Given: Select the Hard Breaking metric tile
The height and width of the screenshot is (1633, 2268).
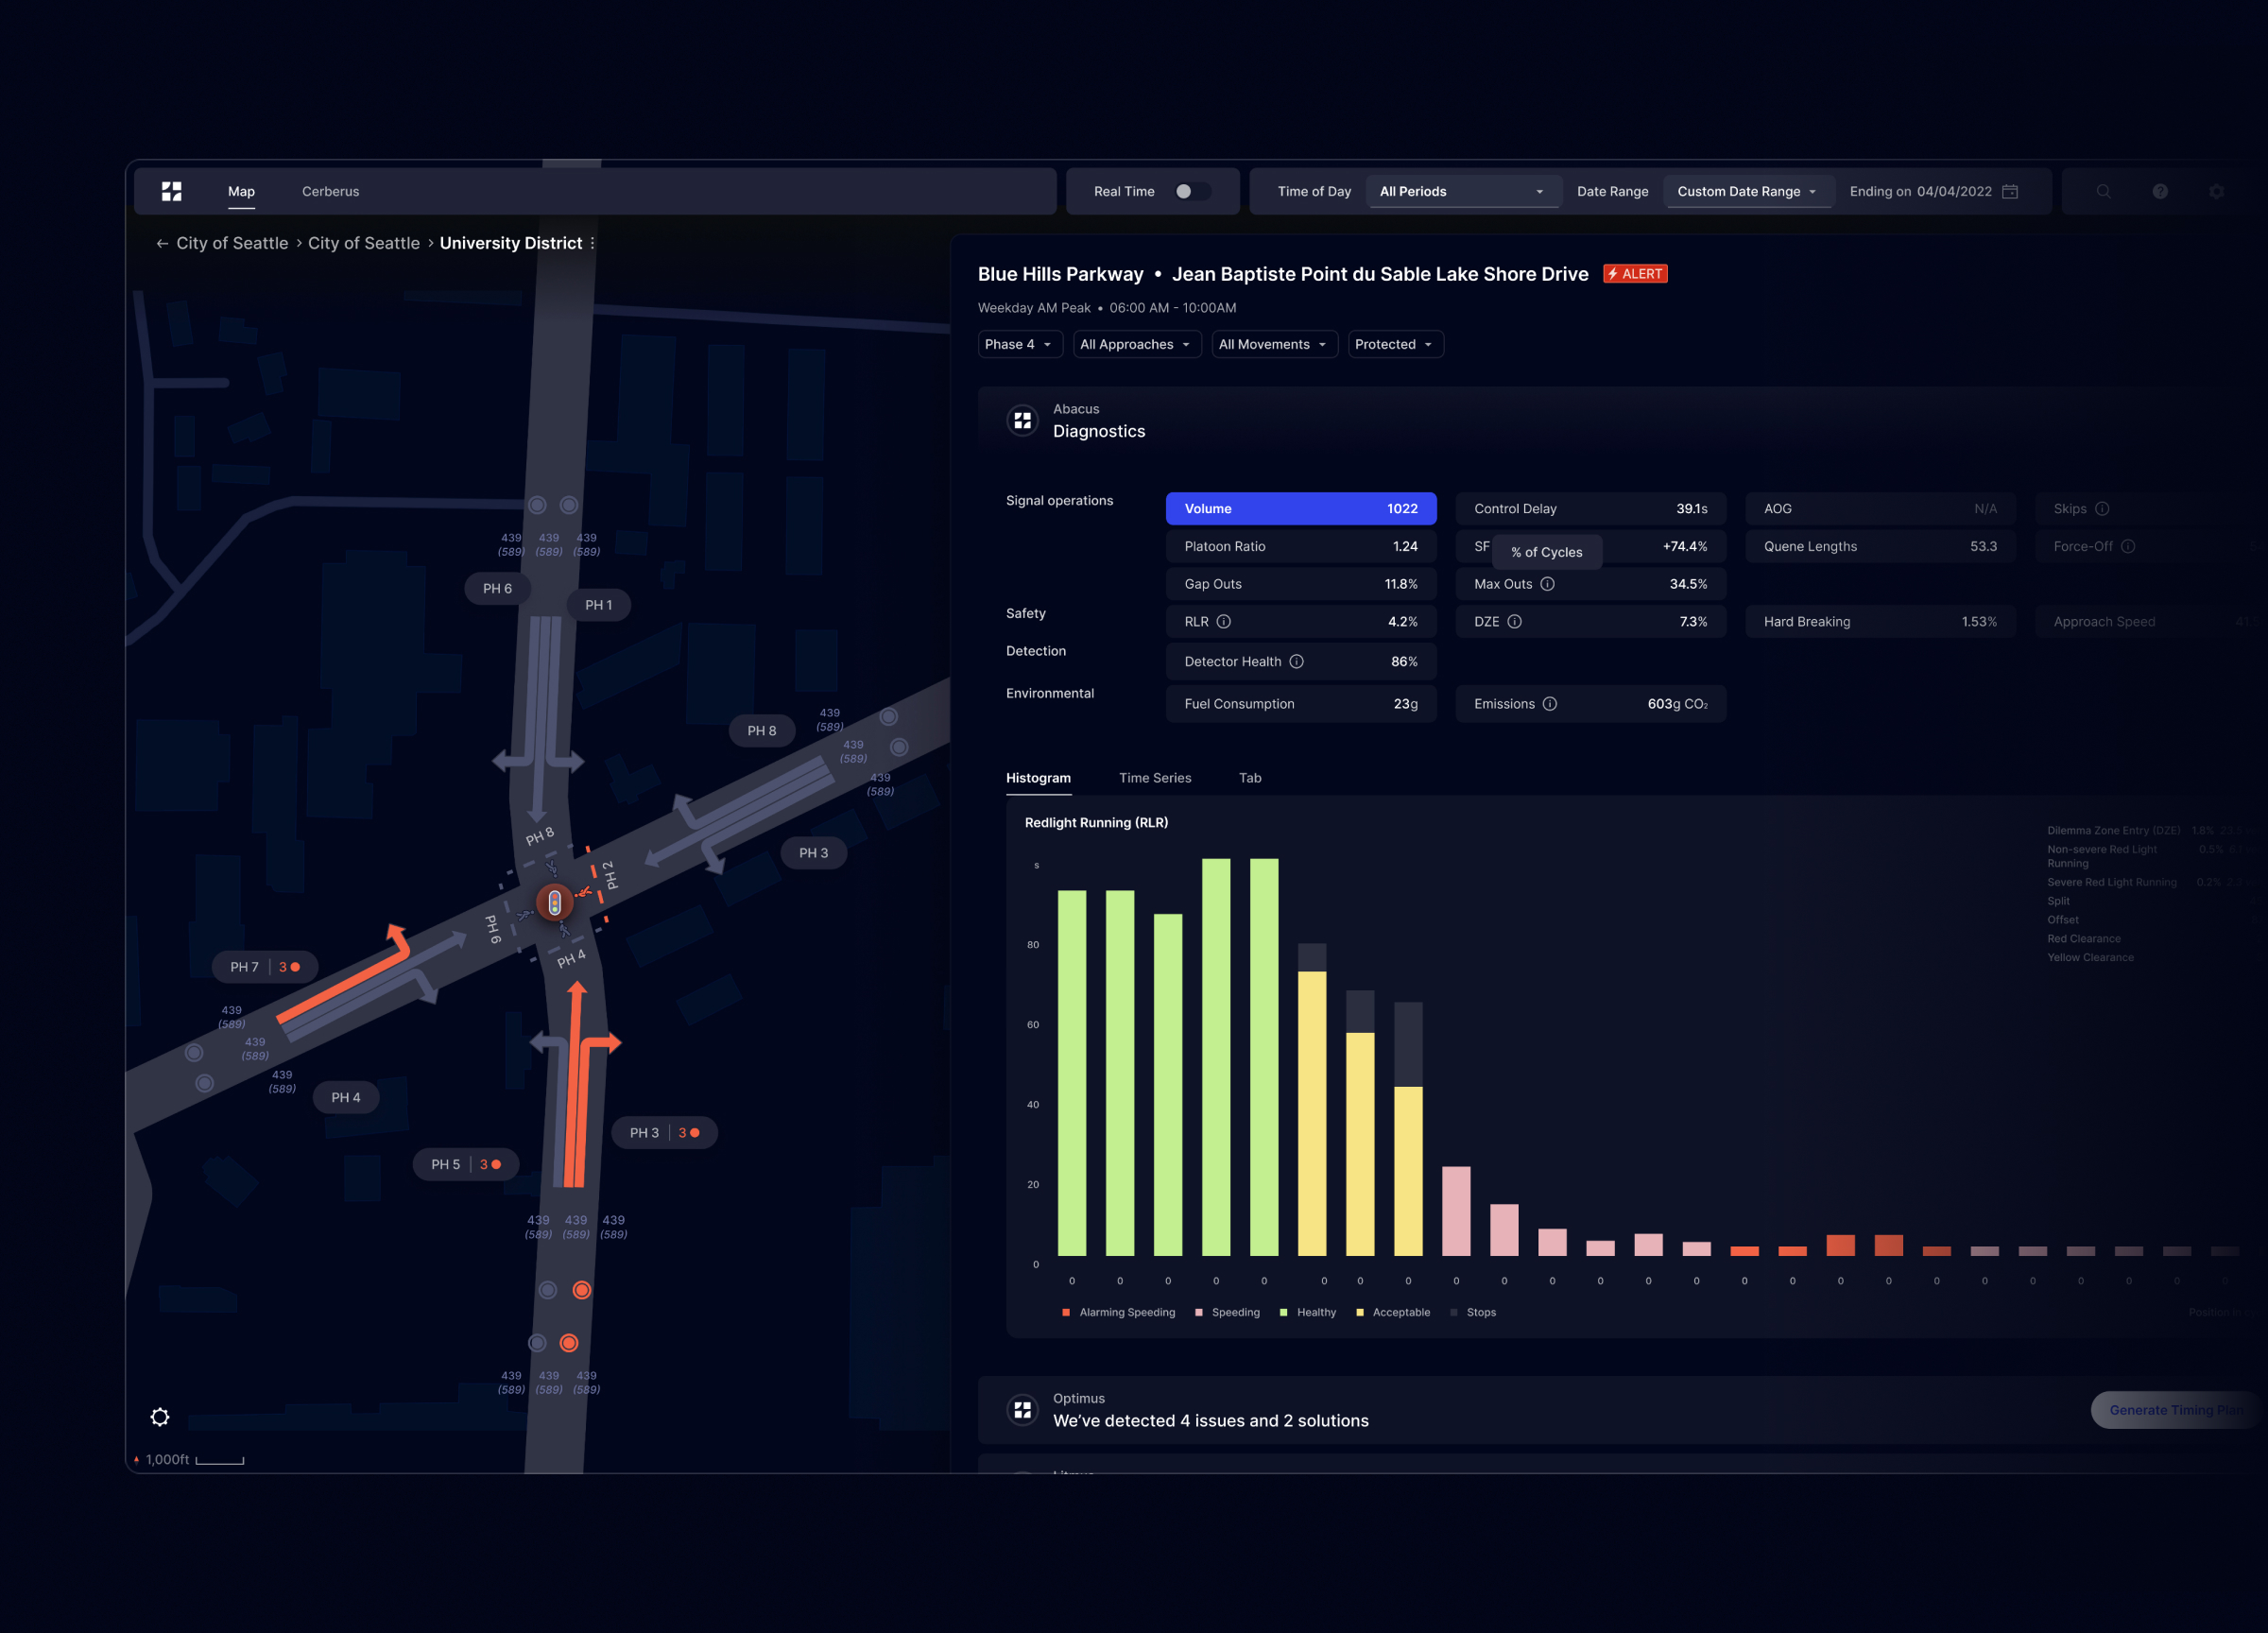Looking at the screenshot, I should [x=1880, y=622].
